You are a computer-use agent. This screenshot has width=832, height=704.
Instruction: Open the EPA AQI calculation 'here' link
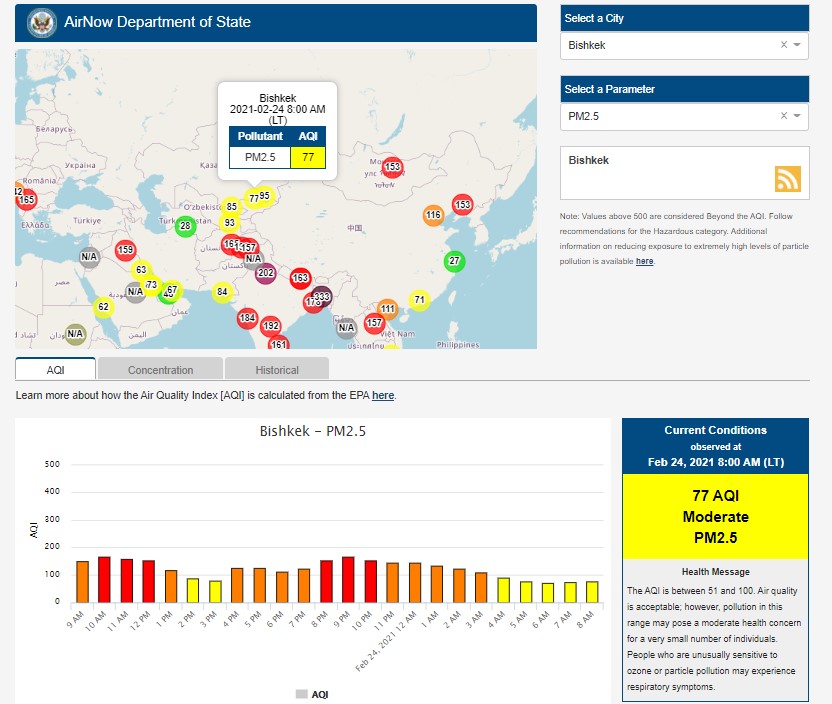coord(383,396)
